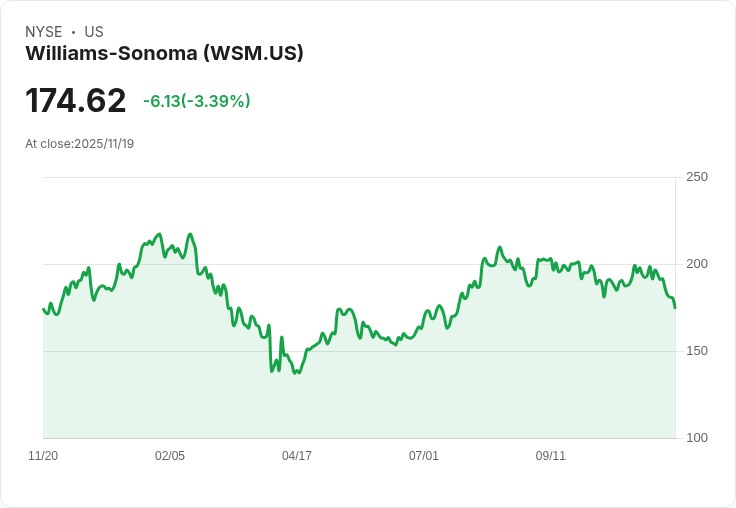Click the chart line's highest peak near 02/05
This screenshot has height=508, width=736.
160,234
